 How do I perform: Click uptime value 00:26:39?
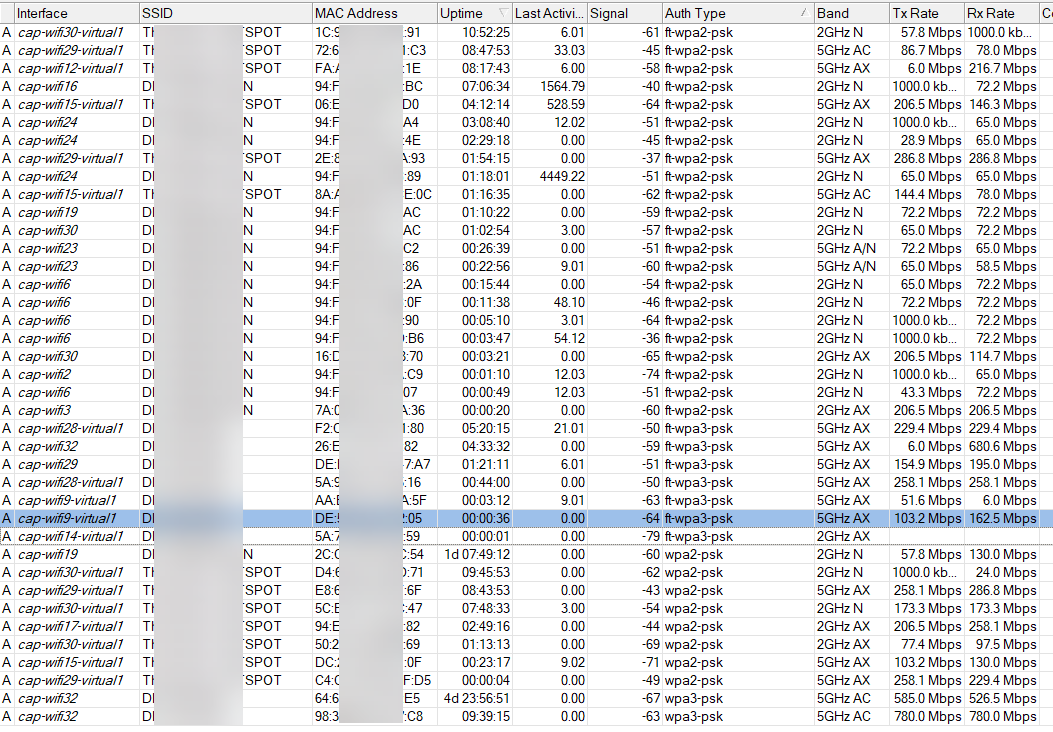pos(486,248)
